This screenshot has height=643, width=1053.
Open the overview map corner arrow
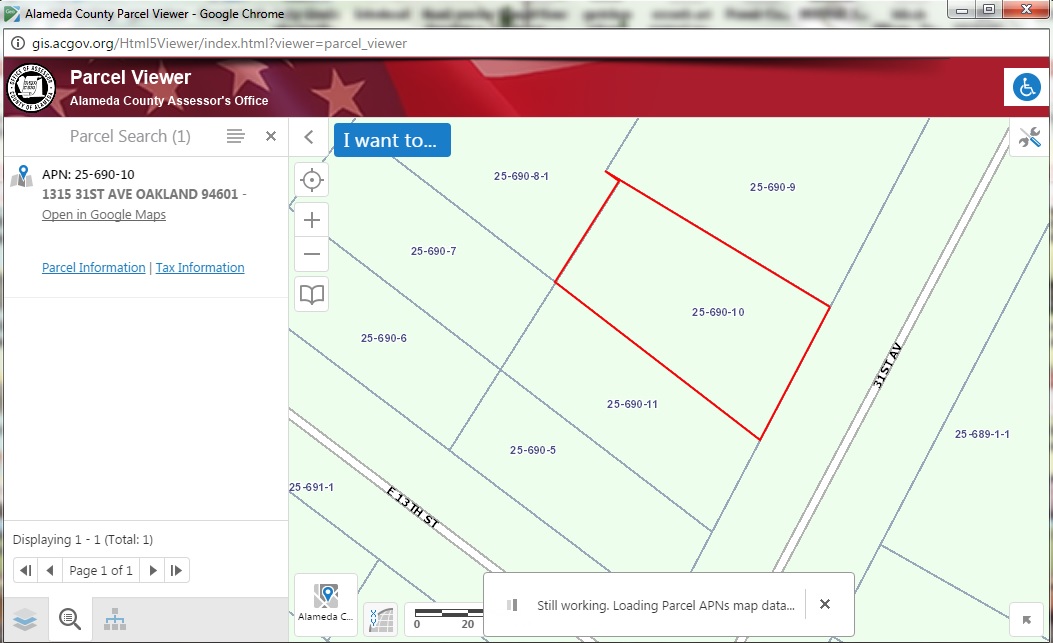click(1026, 619)
